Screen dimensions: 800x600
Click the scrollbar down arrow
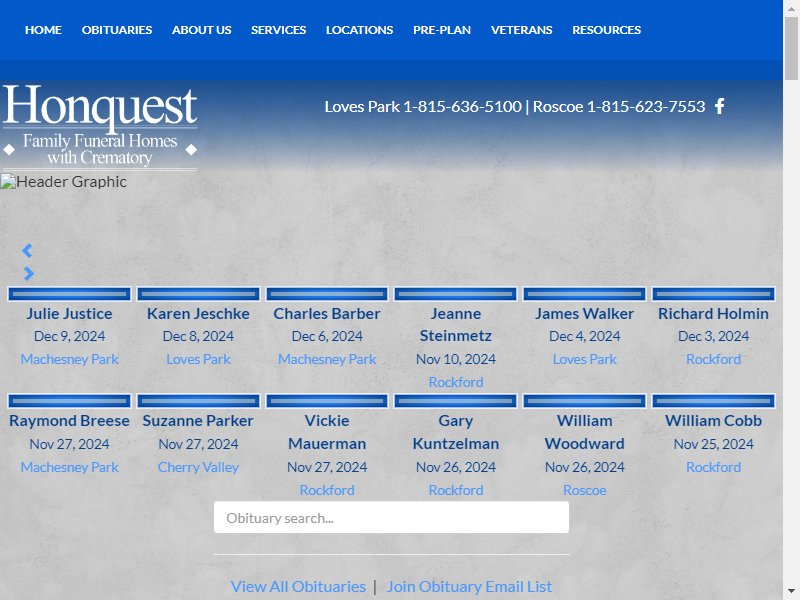791,592
